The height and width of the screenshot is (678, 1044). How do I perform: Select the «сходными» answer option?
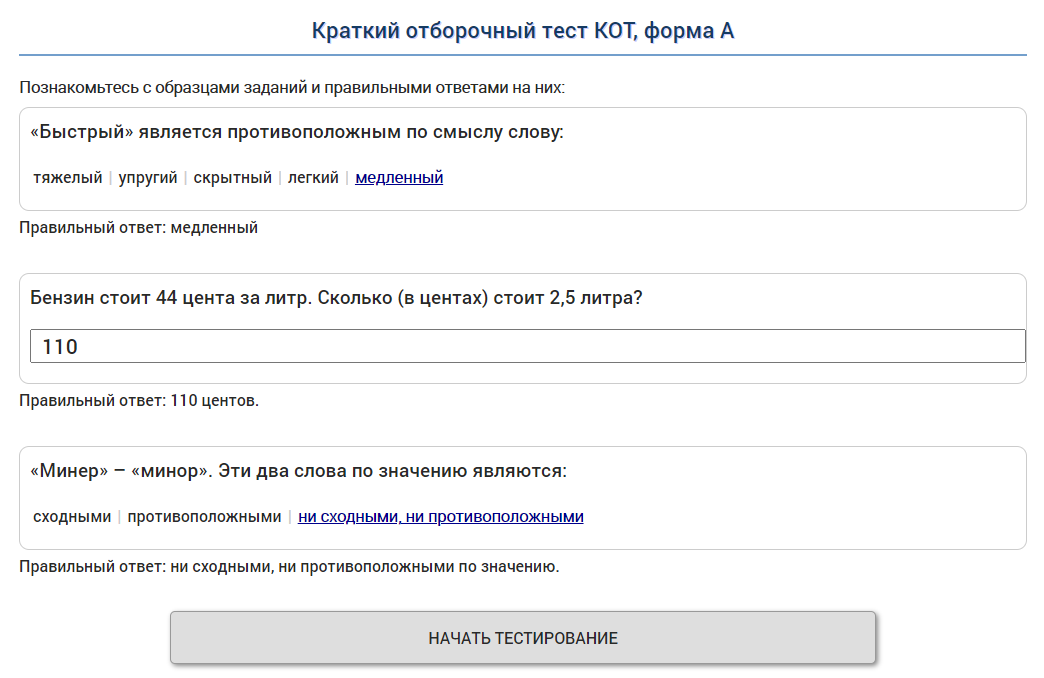tap(72, 517)
